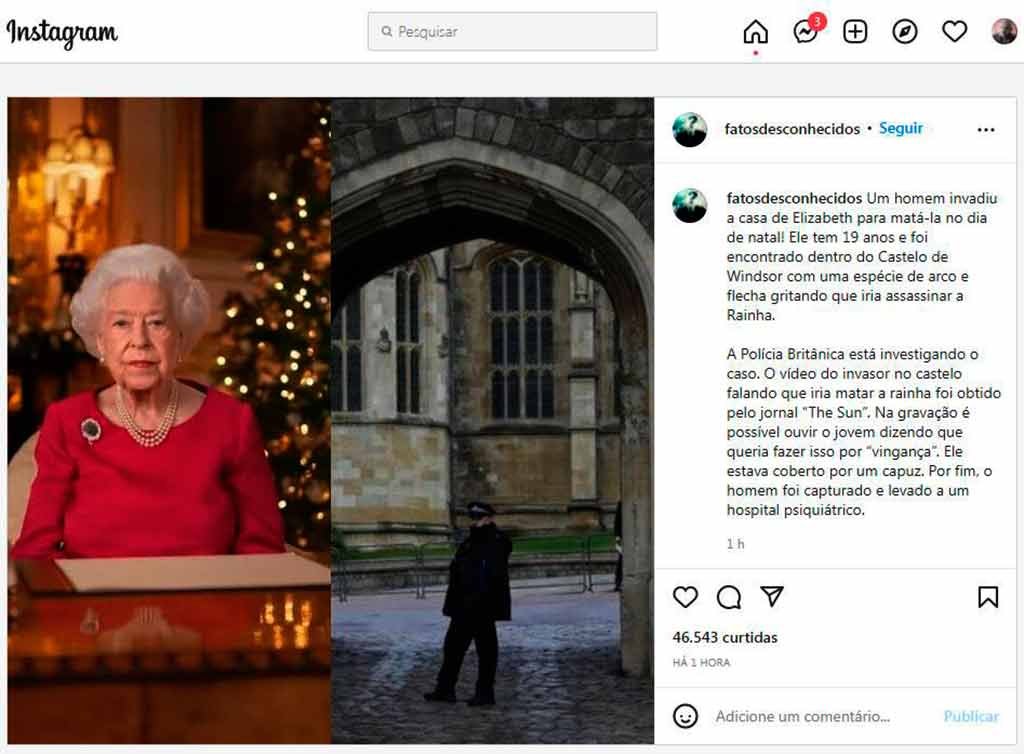
Task: Open your profile avatar menu
Action: (1004, 32)
